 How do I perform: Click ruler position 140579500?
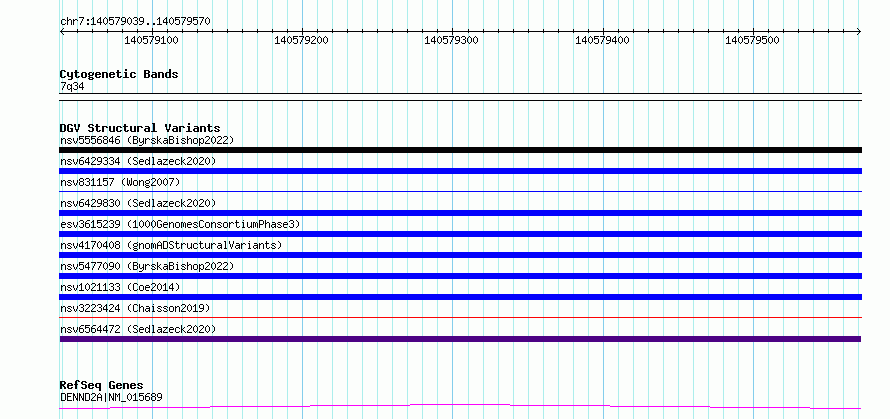coord(752,40)
